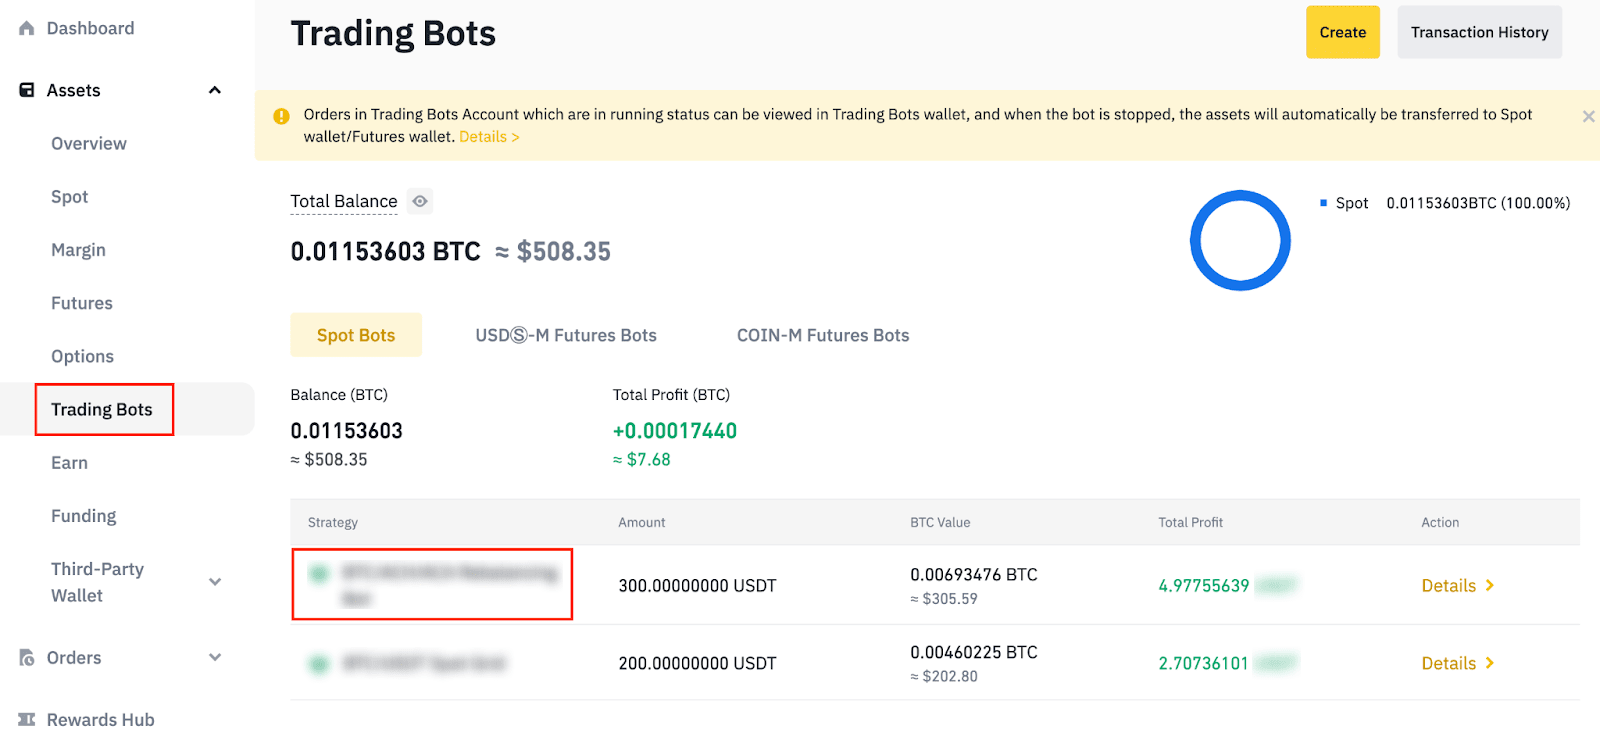Click the blue balance donut chart
This screenshot has width=1600, height=740.
pyautogui.click(x=1240, y=241)
